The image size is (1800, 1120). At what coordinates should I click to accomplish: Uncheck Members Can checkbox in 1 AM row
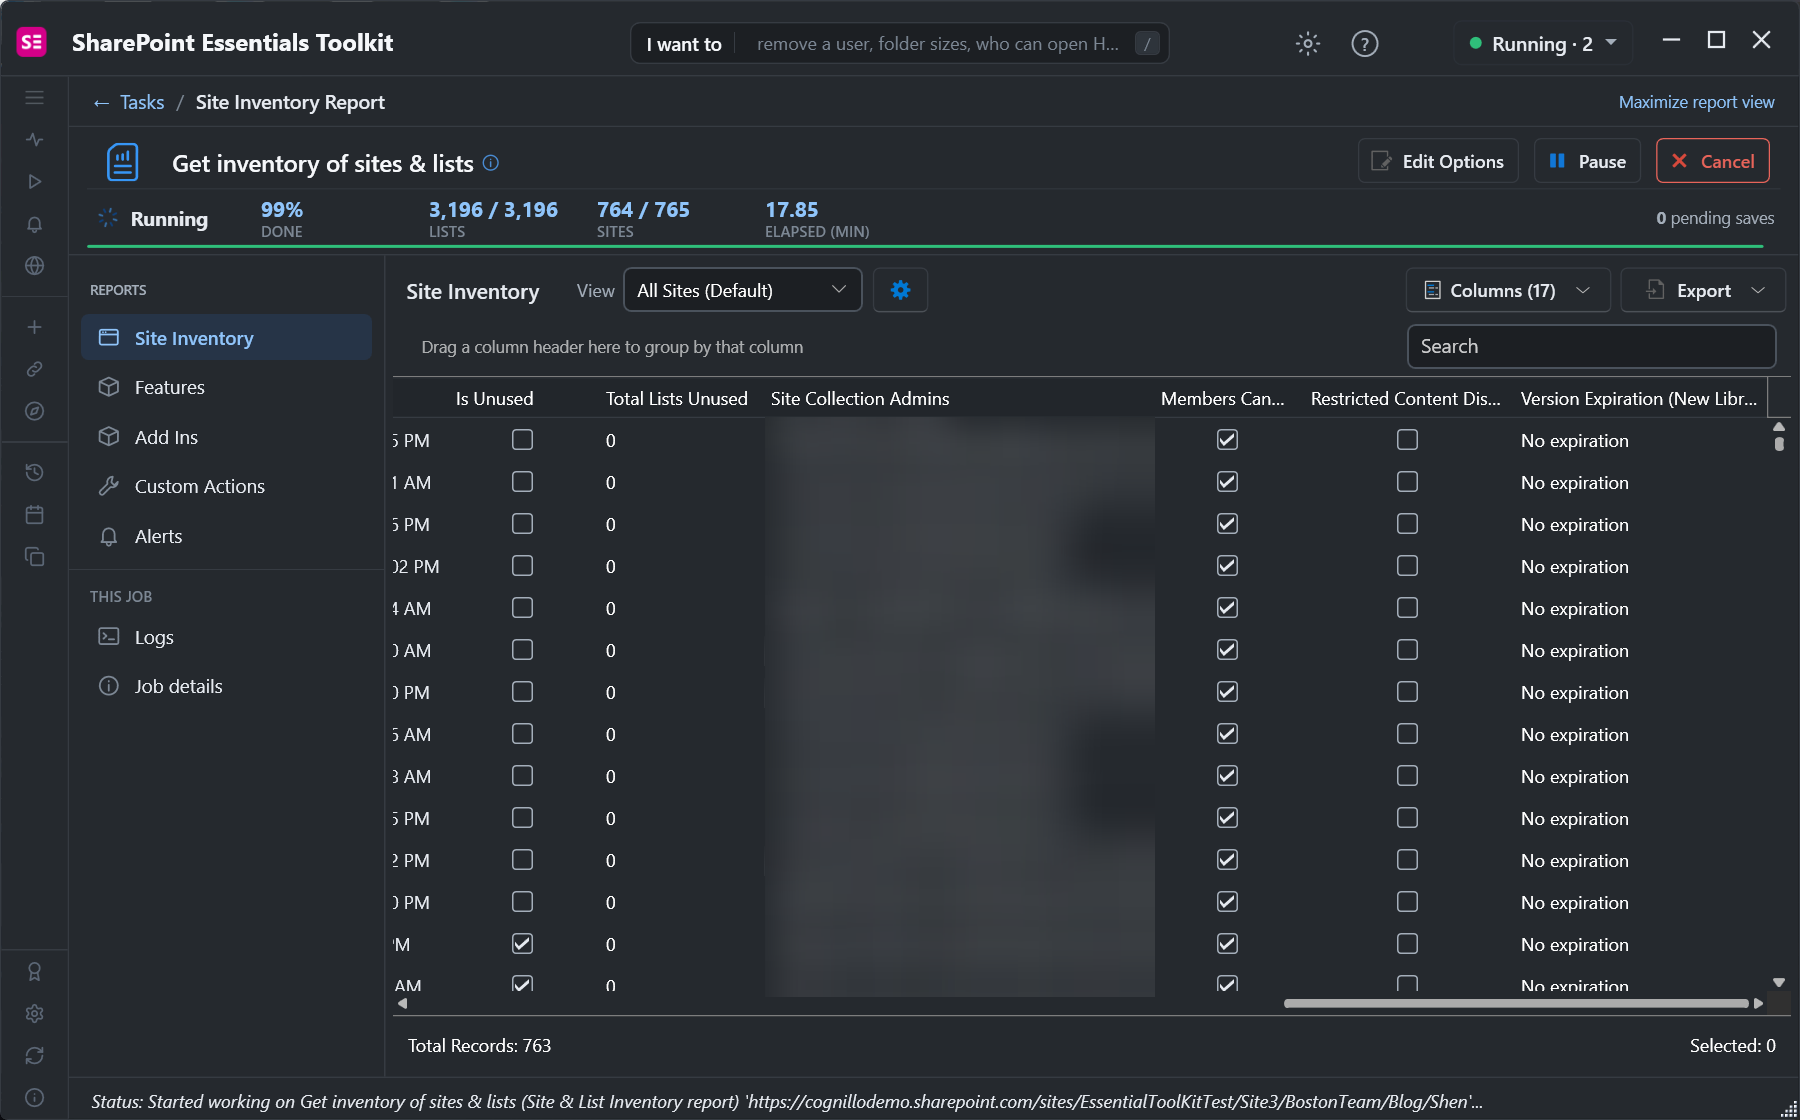[x=1227, y=482]
